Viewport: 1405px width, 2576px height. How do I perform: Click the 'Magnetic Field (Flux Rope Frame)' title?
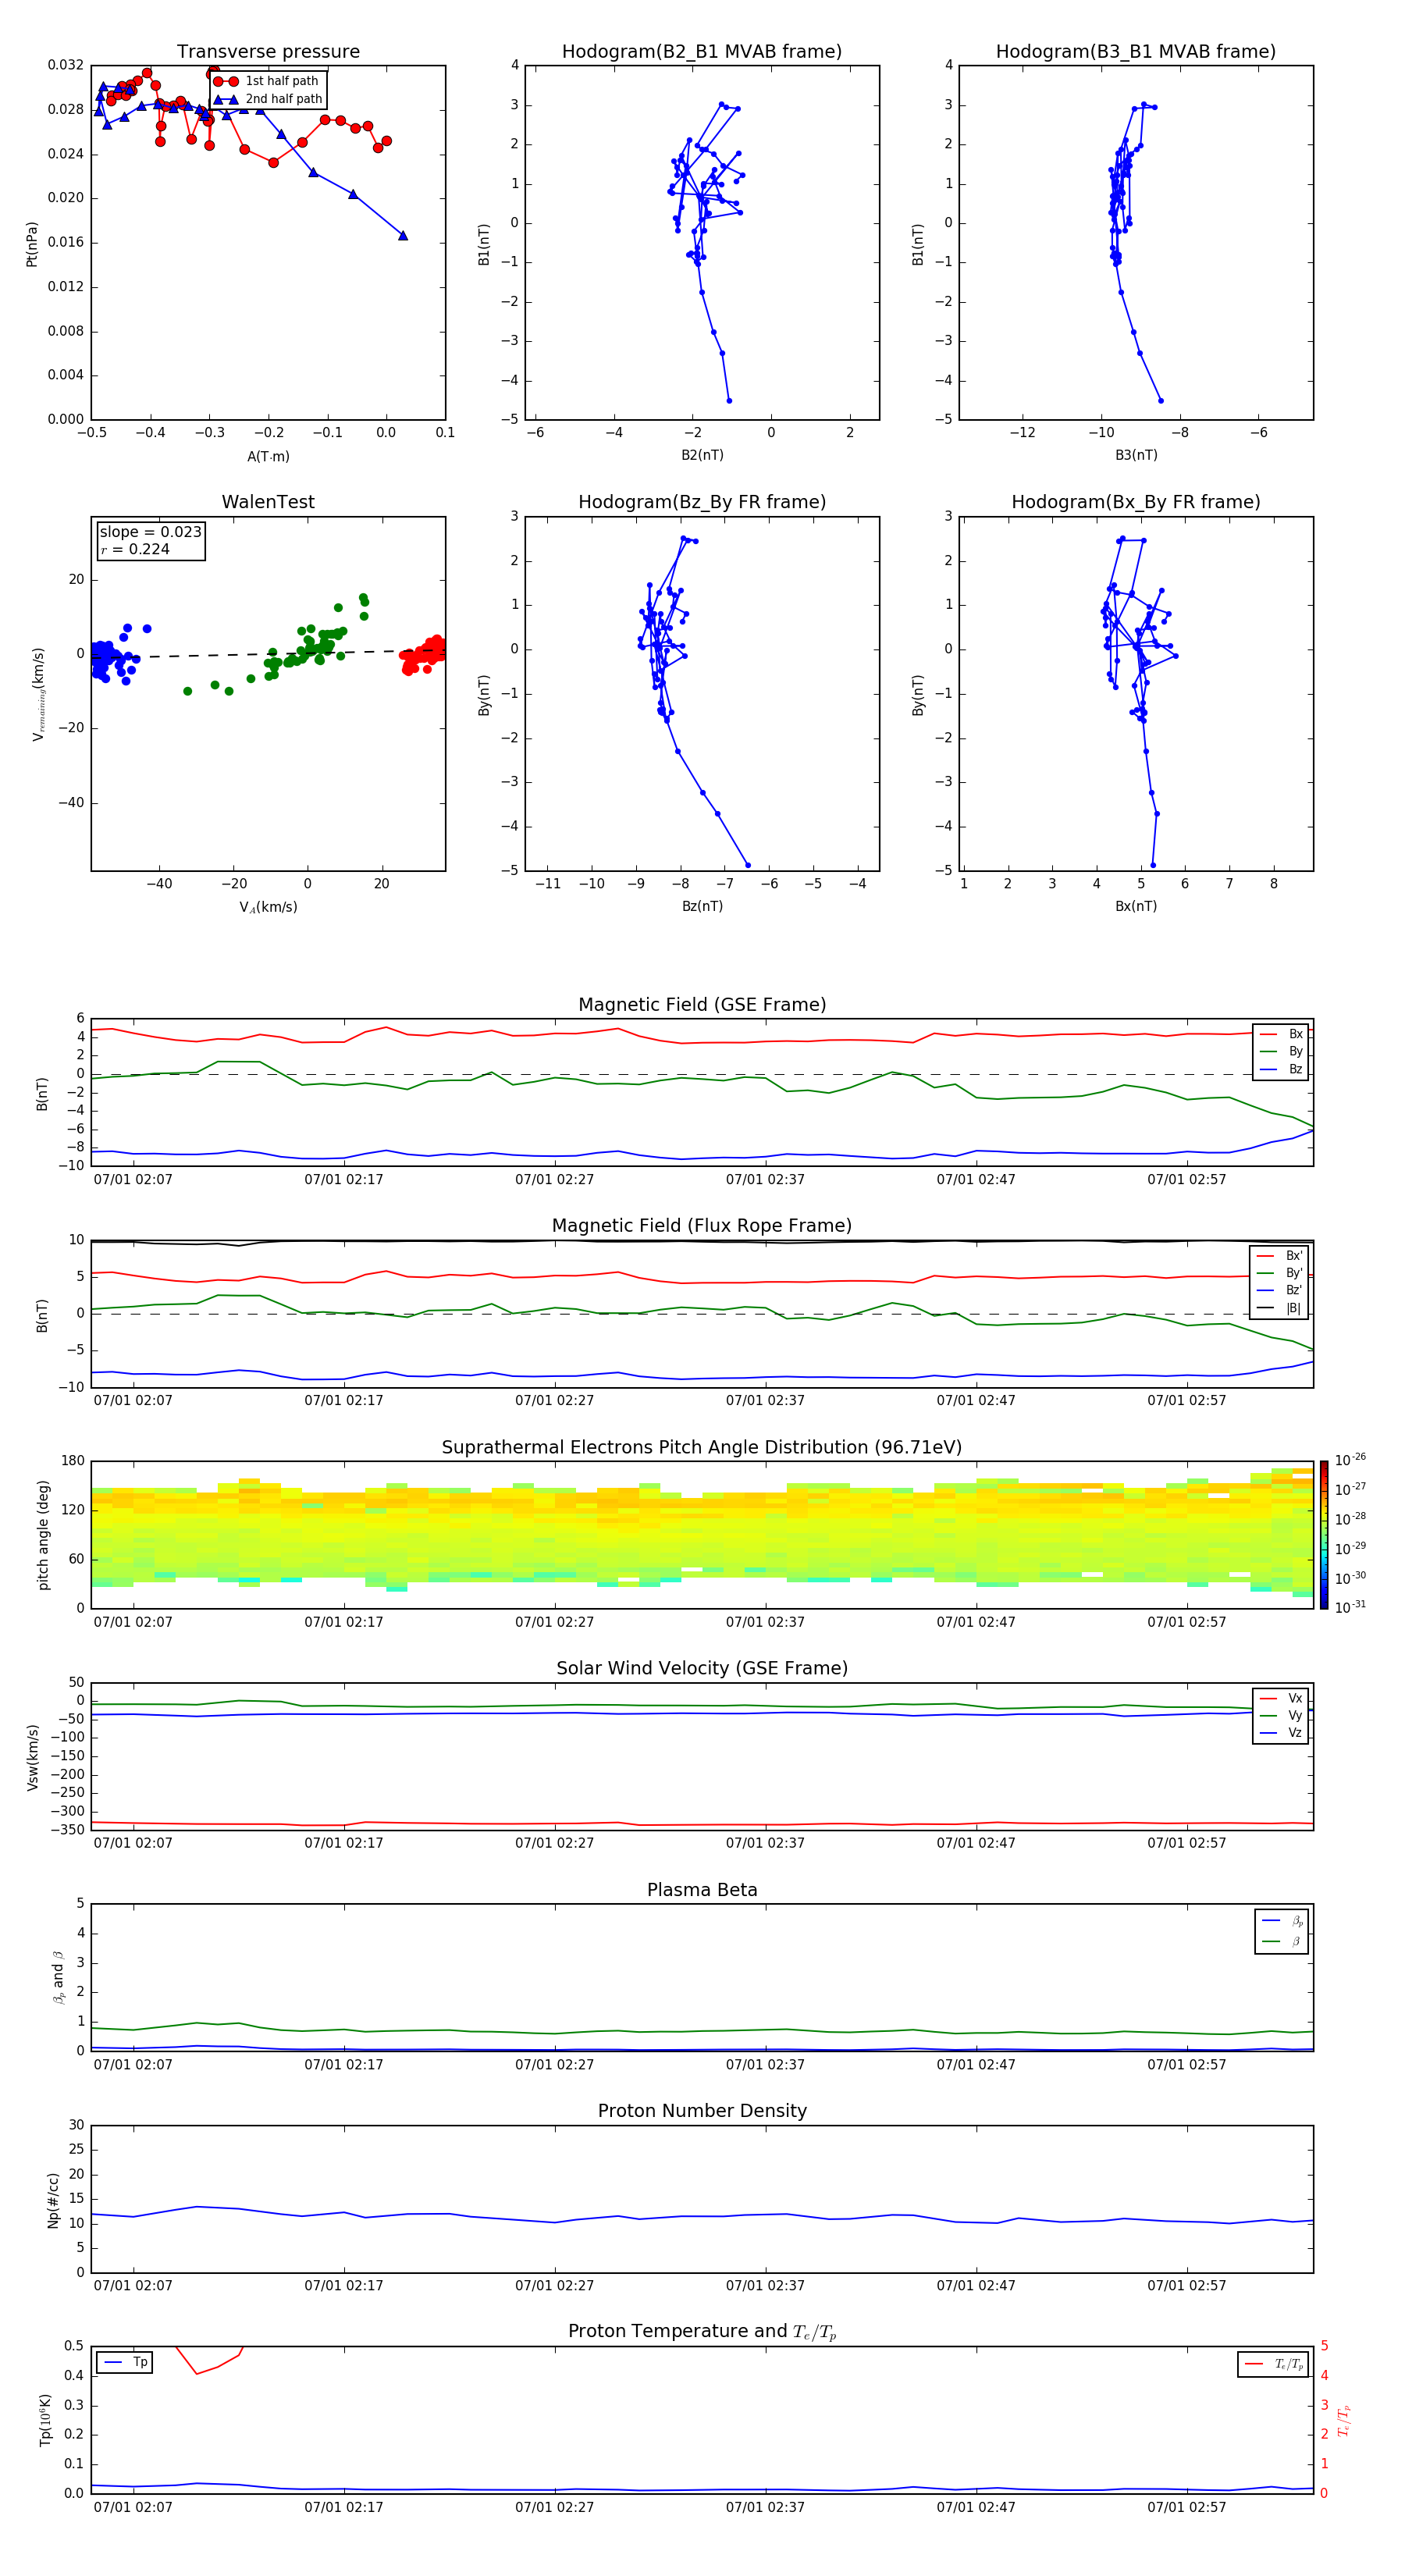pyautogui.click(x=702, y=1226)
